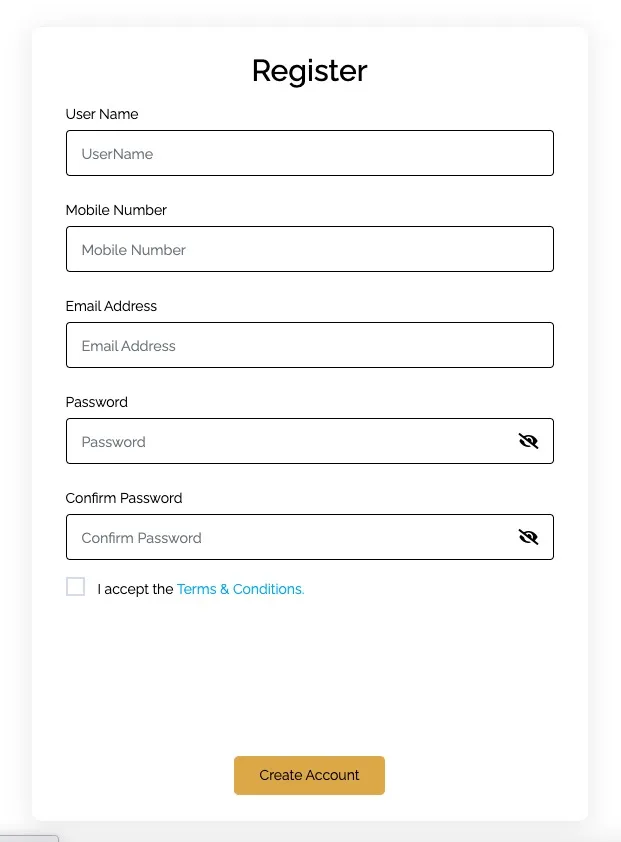Toggle visibility eye icon in Confirm Password field
The width and height of the screenshot is (621, 842).
pos(528,537)
